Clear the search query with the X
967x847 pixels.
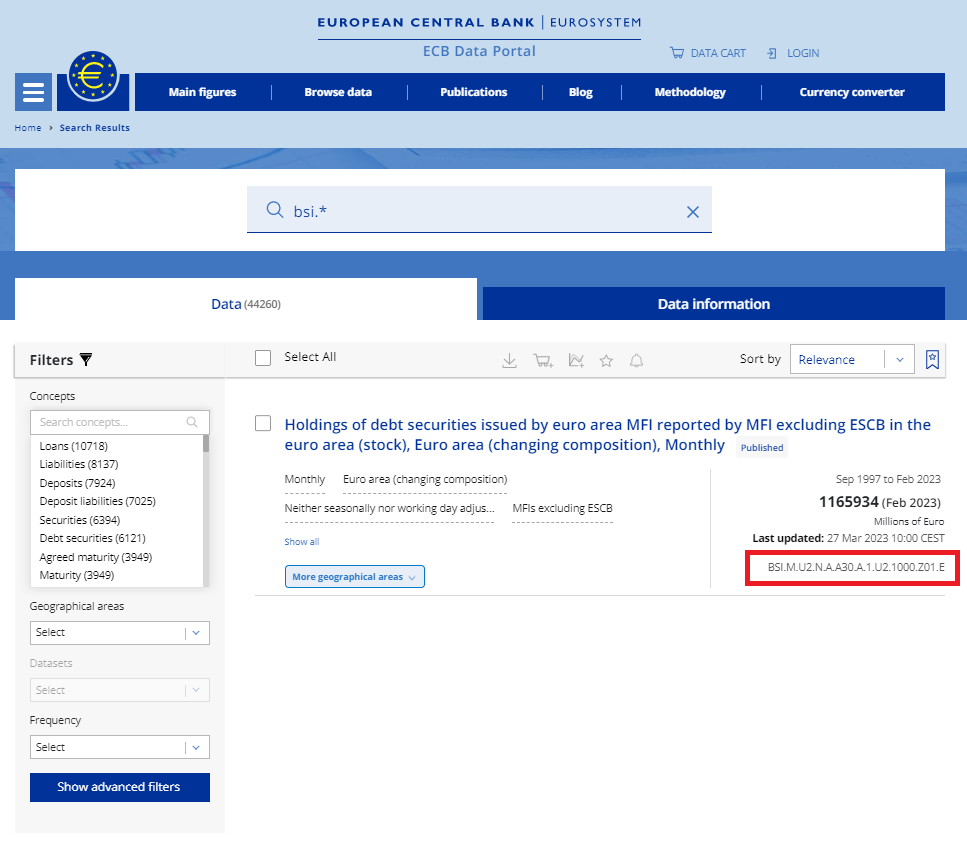693,211
